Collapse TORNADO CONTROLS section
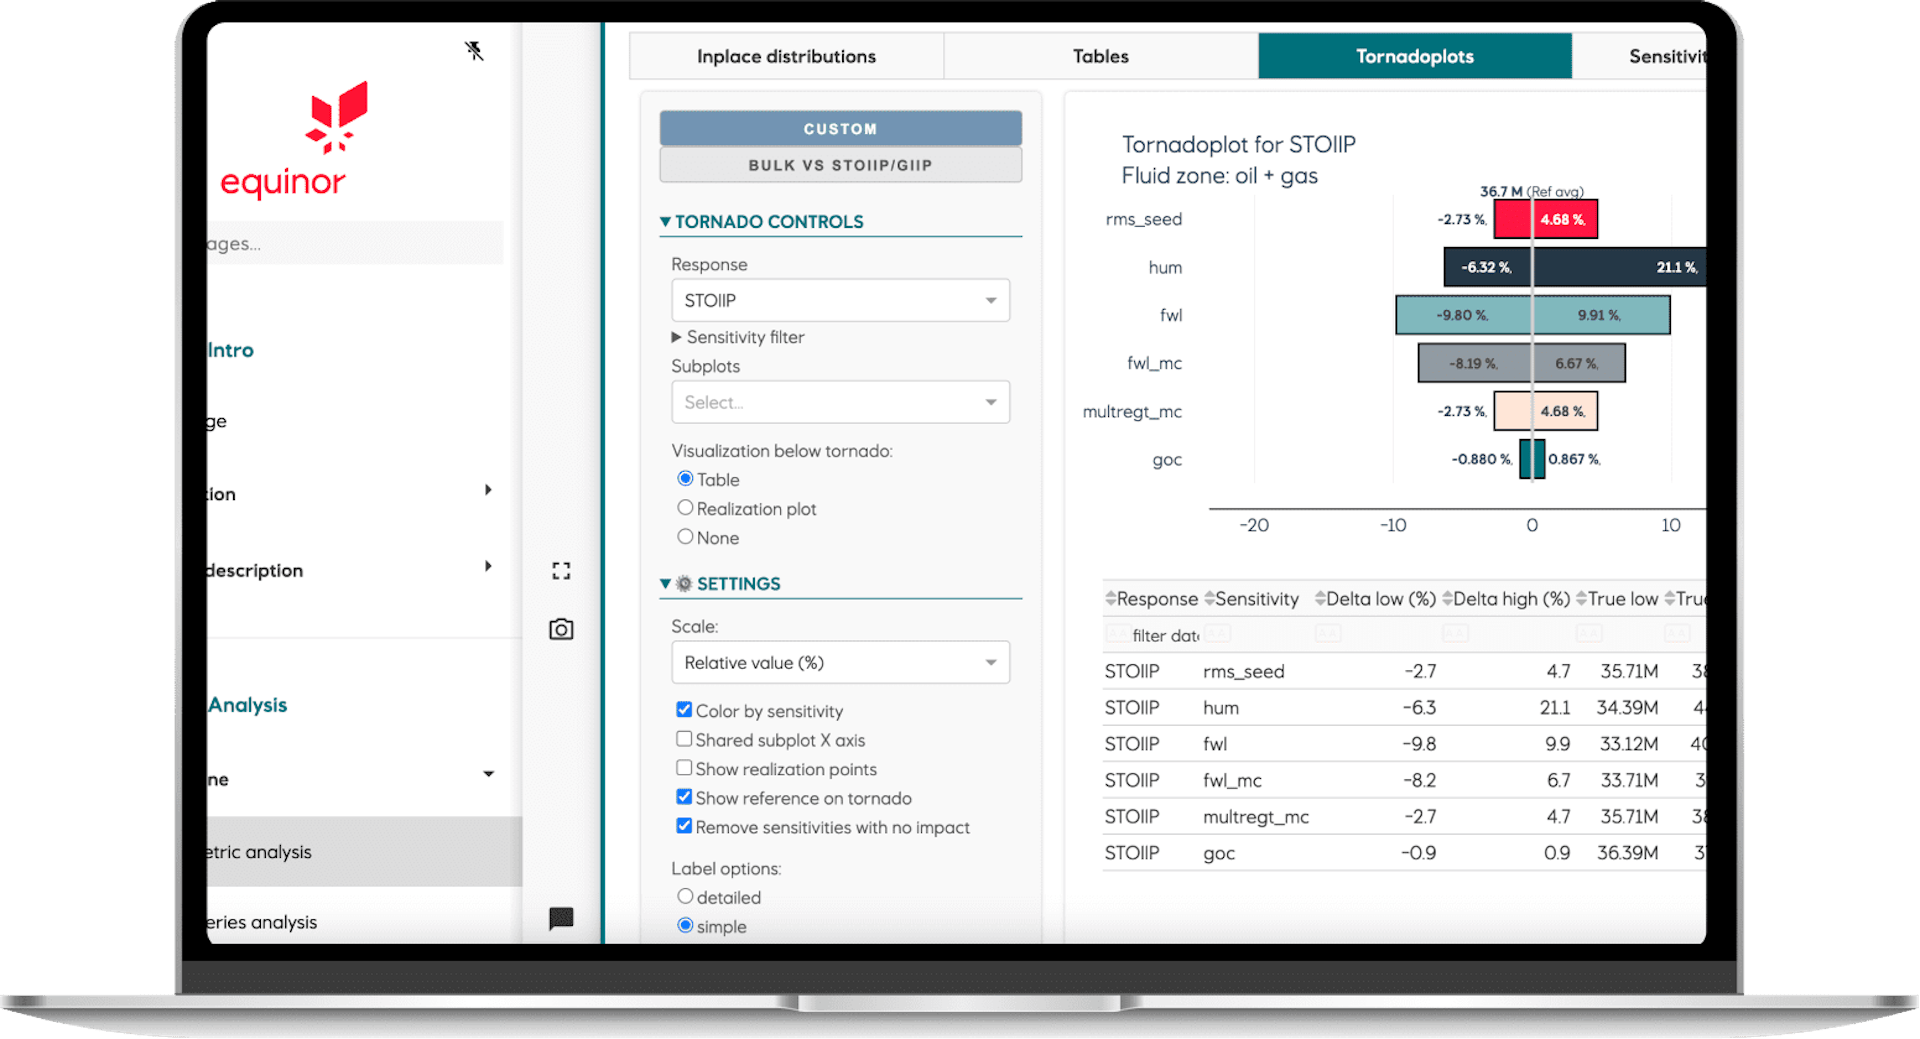Viewport: 1920px width, 1039px height. tap(761, 222)
